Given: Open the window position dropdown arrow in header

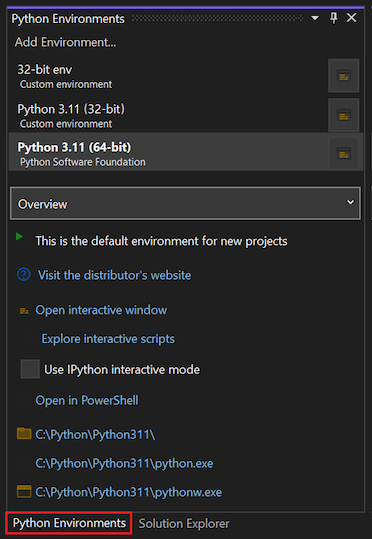Looking at the screenshot, I should pos(315,18).
